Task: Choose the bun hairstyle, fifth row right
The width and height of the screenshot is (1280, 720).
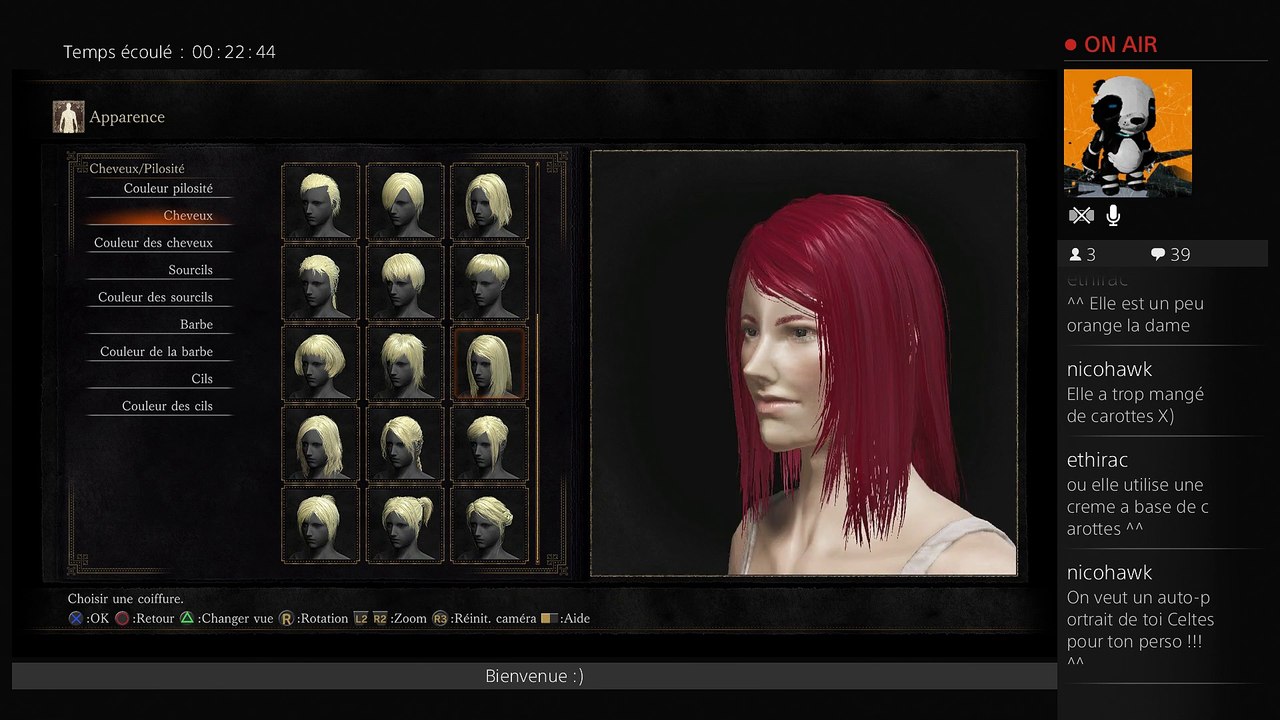Action: 490,524
